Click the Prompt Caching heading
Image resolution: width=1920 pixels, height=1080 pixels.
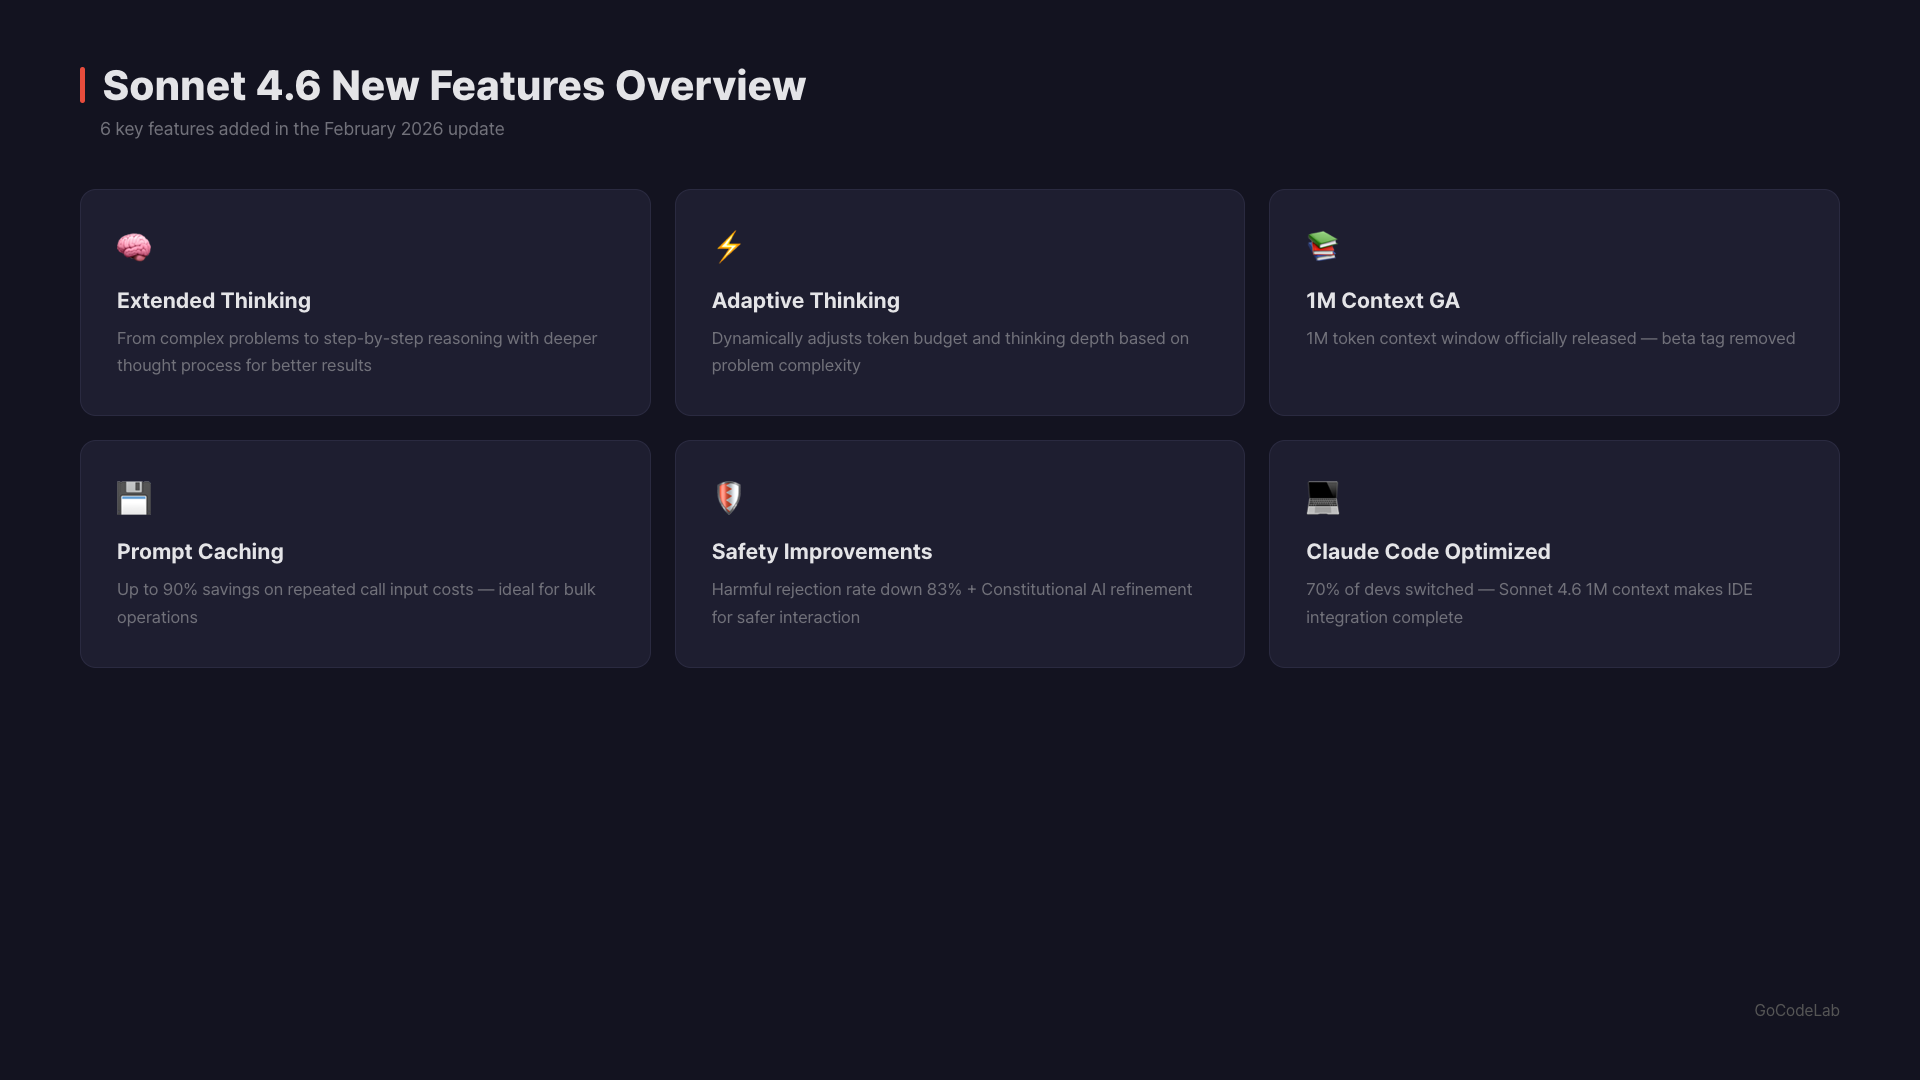200,552
